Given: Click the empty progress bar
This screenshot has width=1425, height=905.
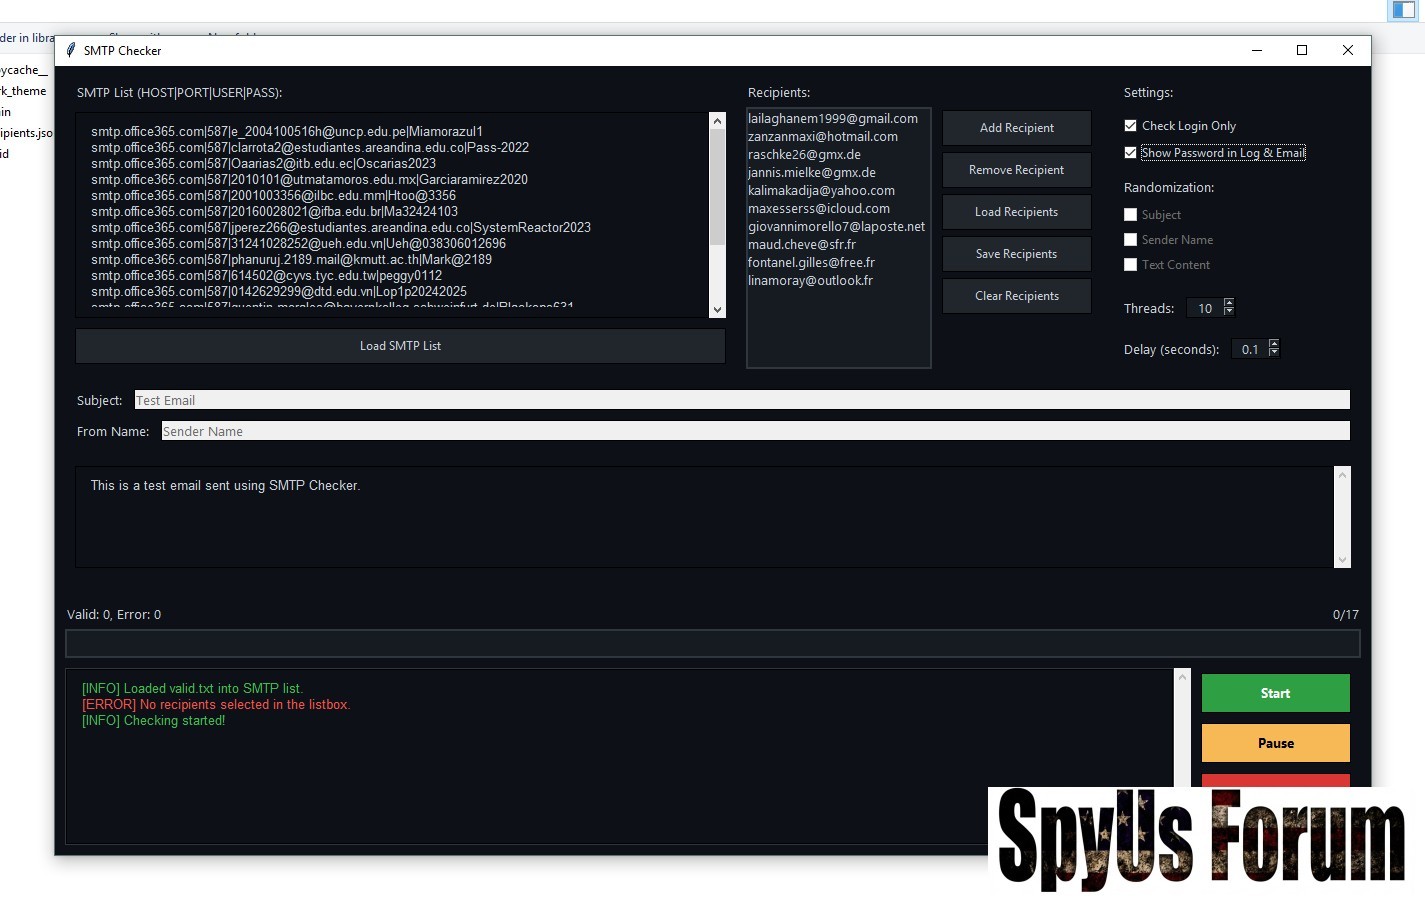Looking at the screenshot, I should 712,643.
